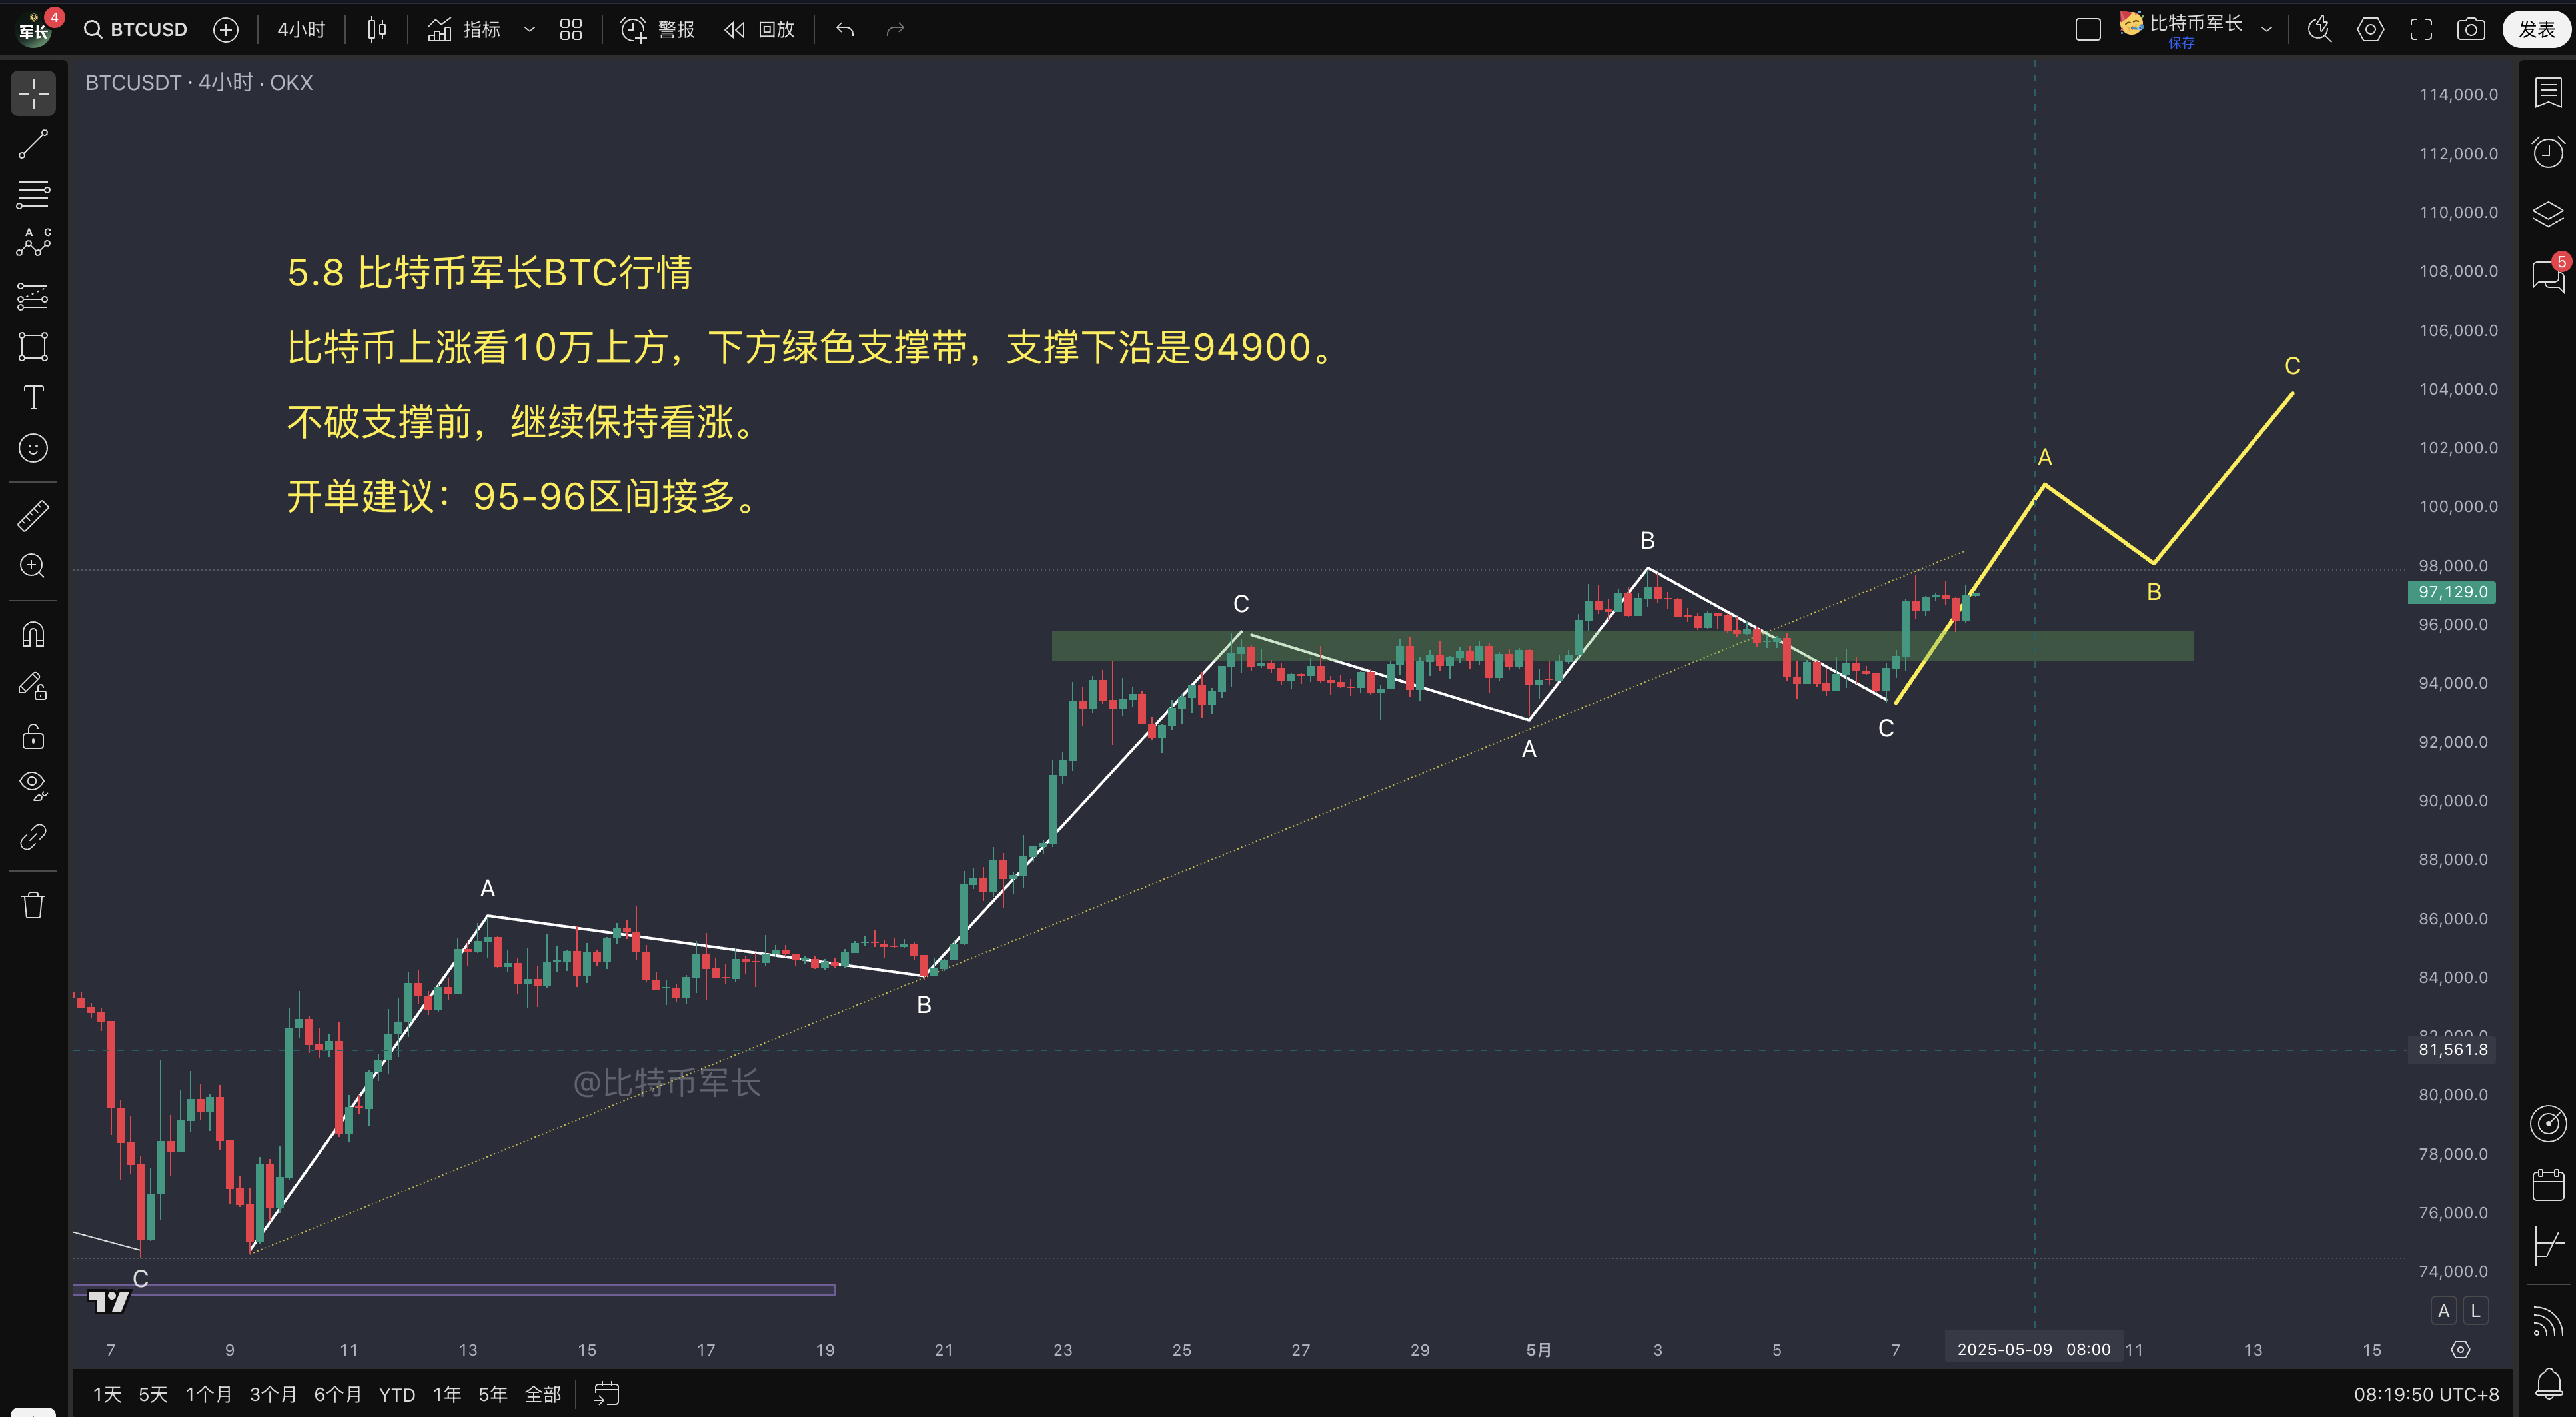Add symbol with the plus circle button
The height and width of the screenshot is (1417, 2576).
click(226, 30)
